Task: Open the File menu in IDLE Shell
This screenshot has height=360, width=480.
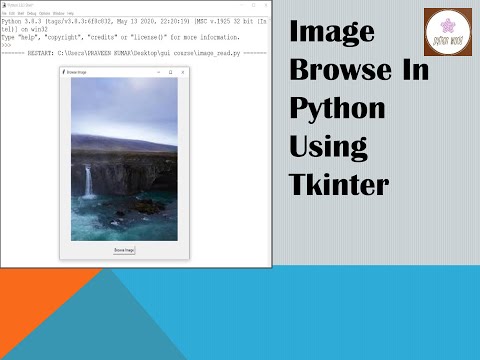Action: click(x=4, y=13)
